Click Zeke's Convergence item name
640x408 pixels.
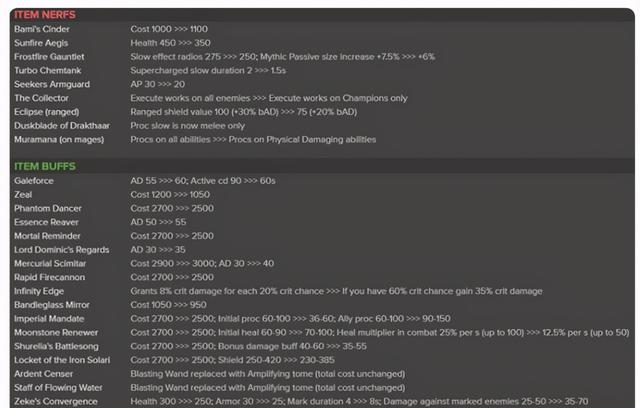tap(56, 401)
